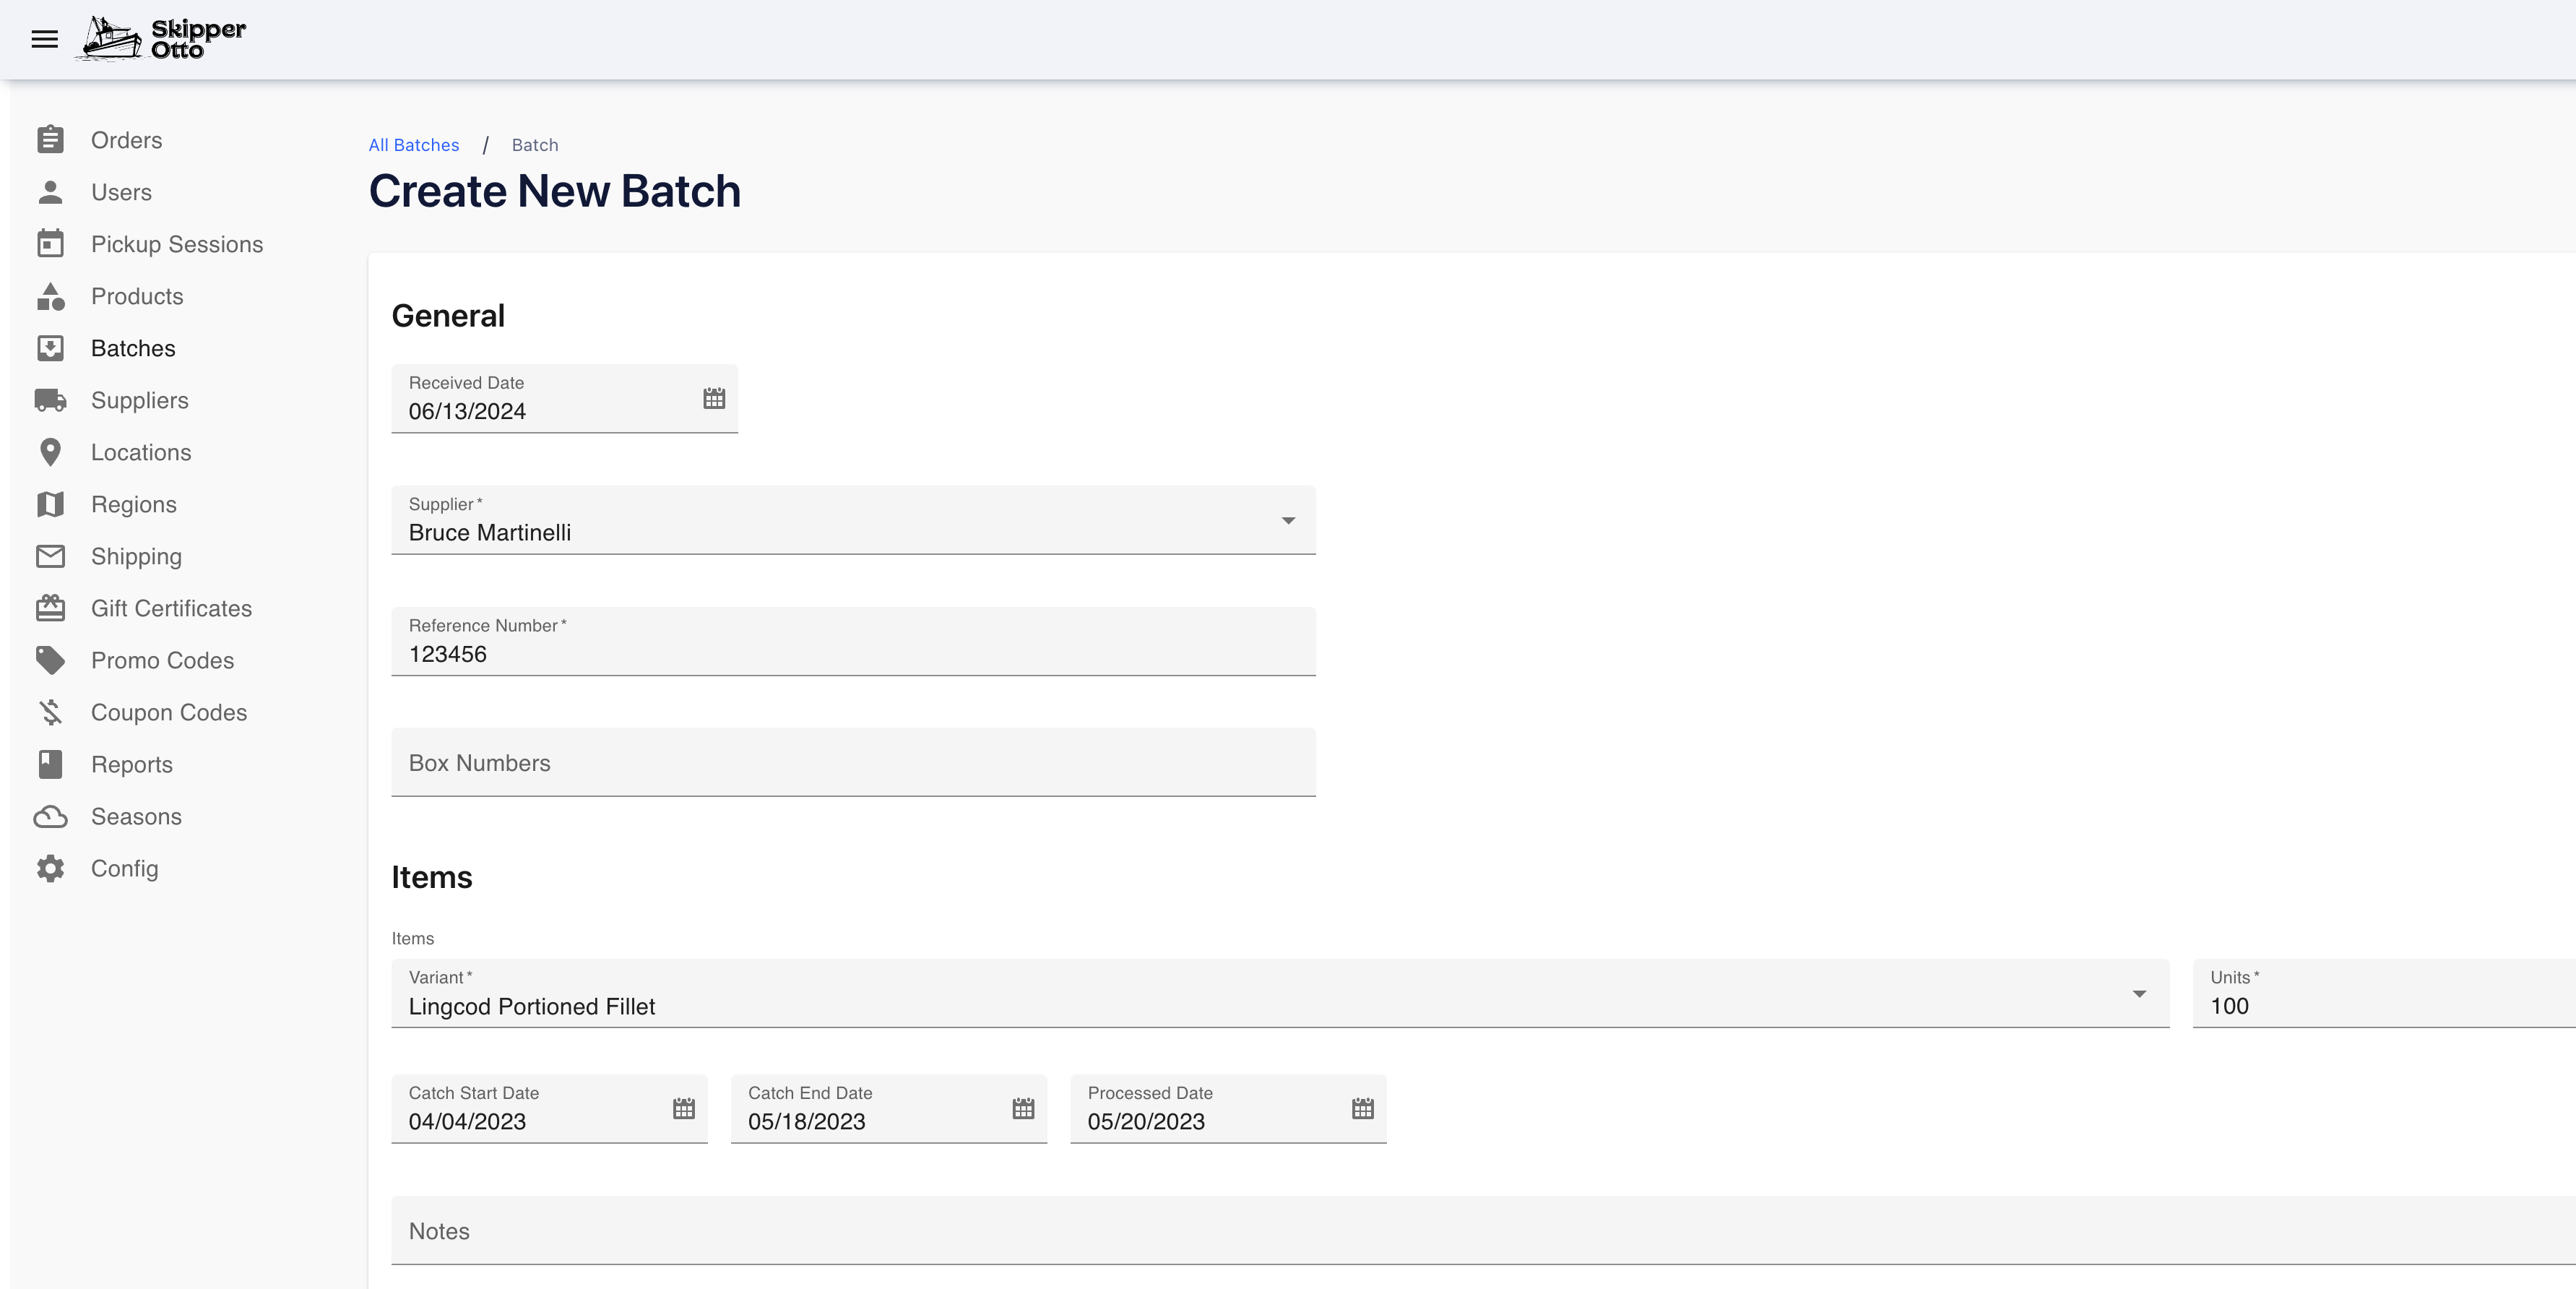Select Reports in the sidebar
2576x1289 pixels.
pyautogui.click(x=131, y=764)
